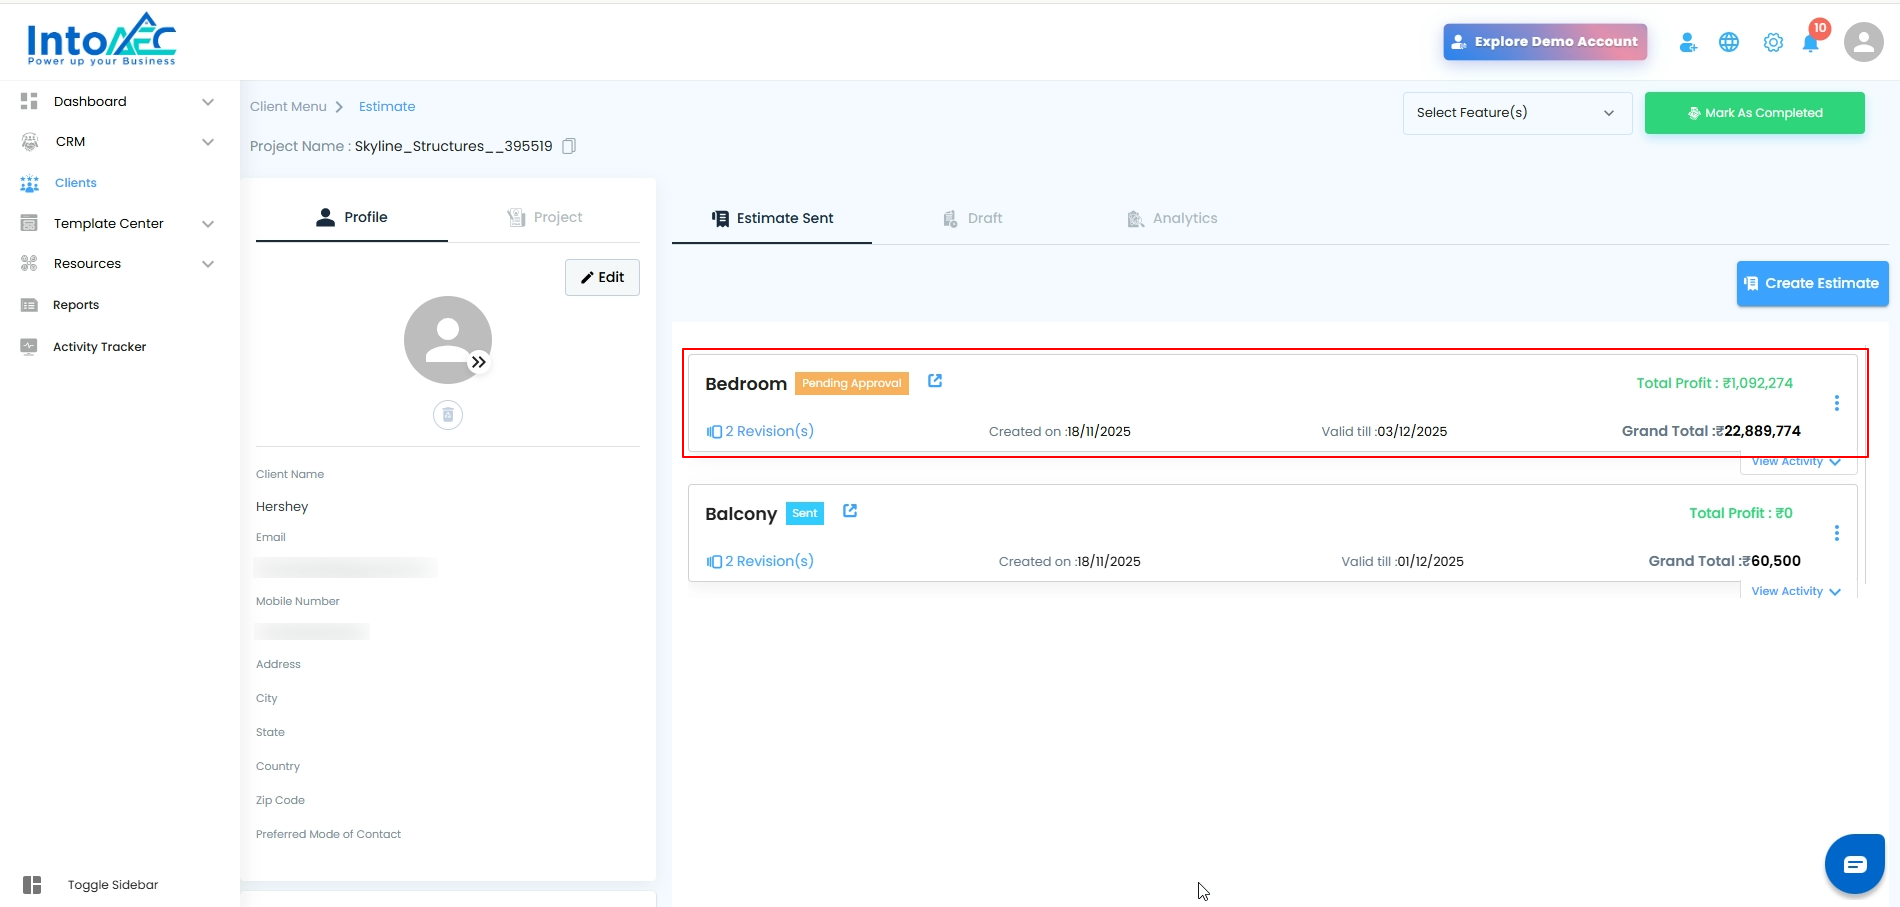The height and width of the screenshot is (907, 1900).
Task: Switch to the Project tab
Action: click(x=544, y=217)
